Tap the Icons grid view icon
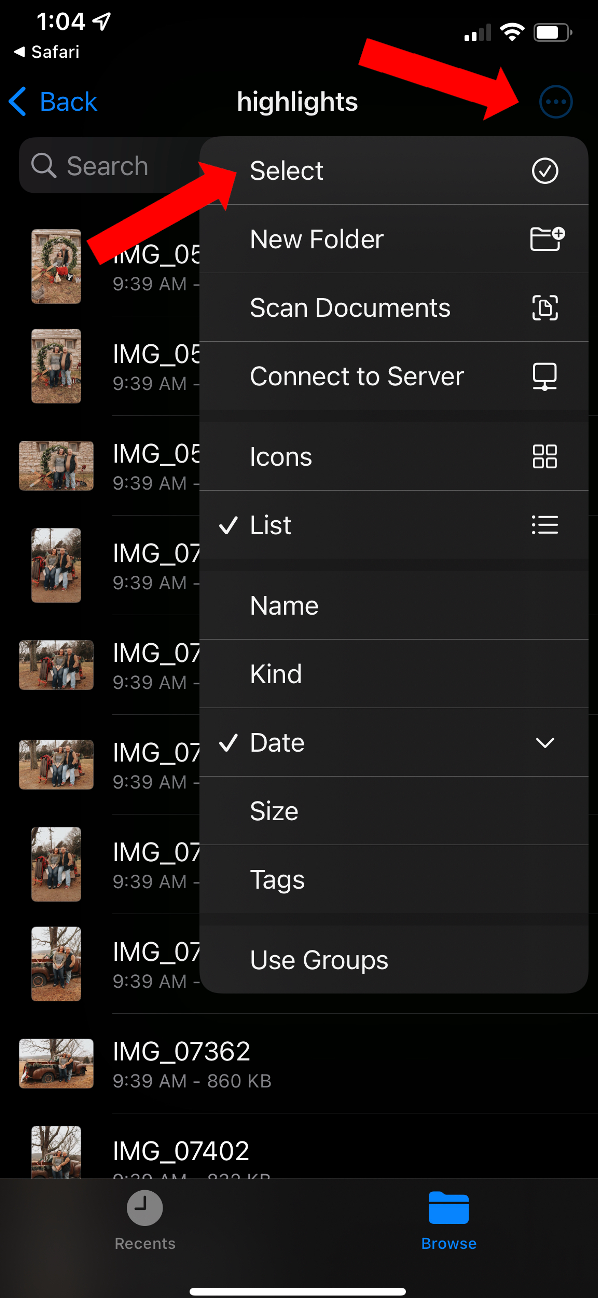The width and height of the screenshot is (598, 1298). [x=545, y=457]
